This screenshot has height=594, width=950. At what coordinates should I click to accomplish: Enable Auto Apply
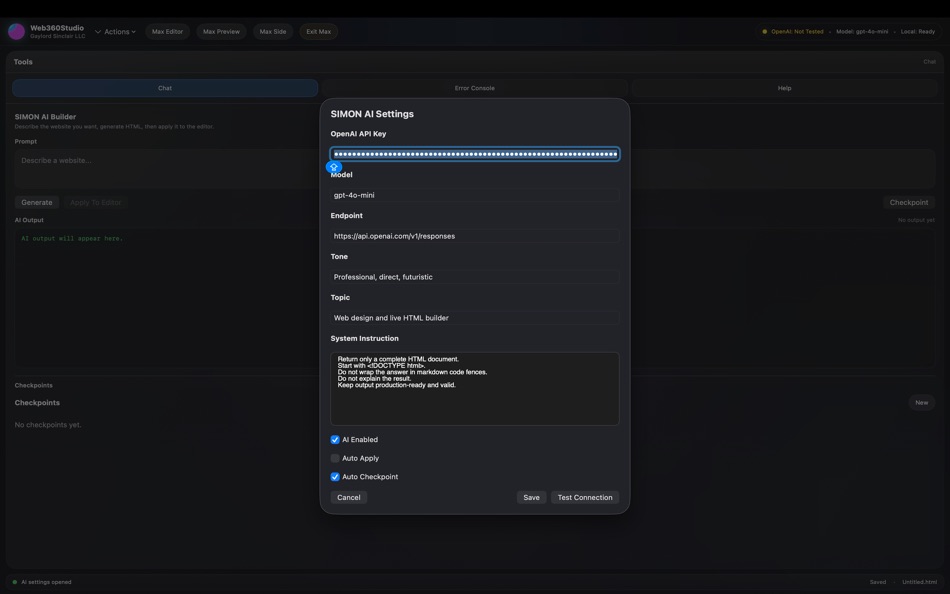click(334, 457)
